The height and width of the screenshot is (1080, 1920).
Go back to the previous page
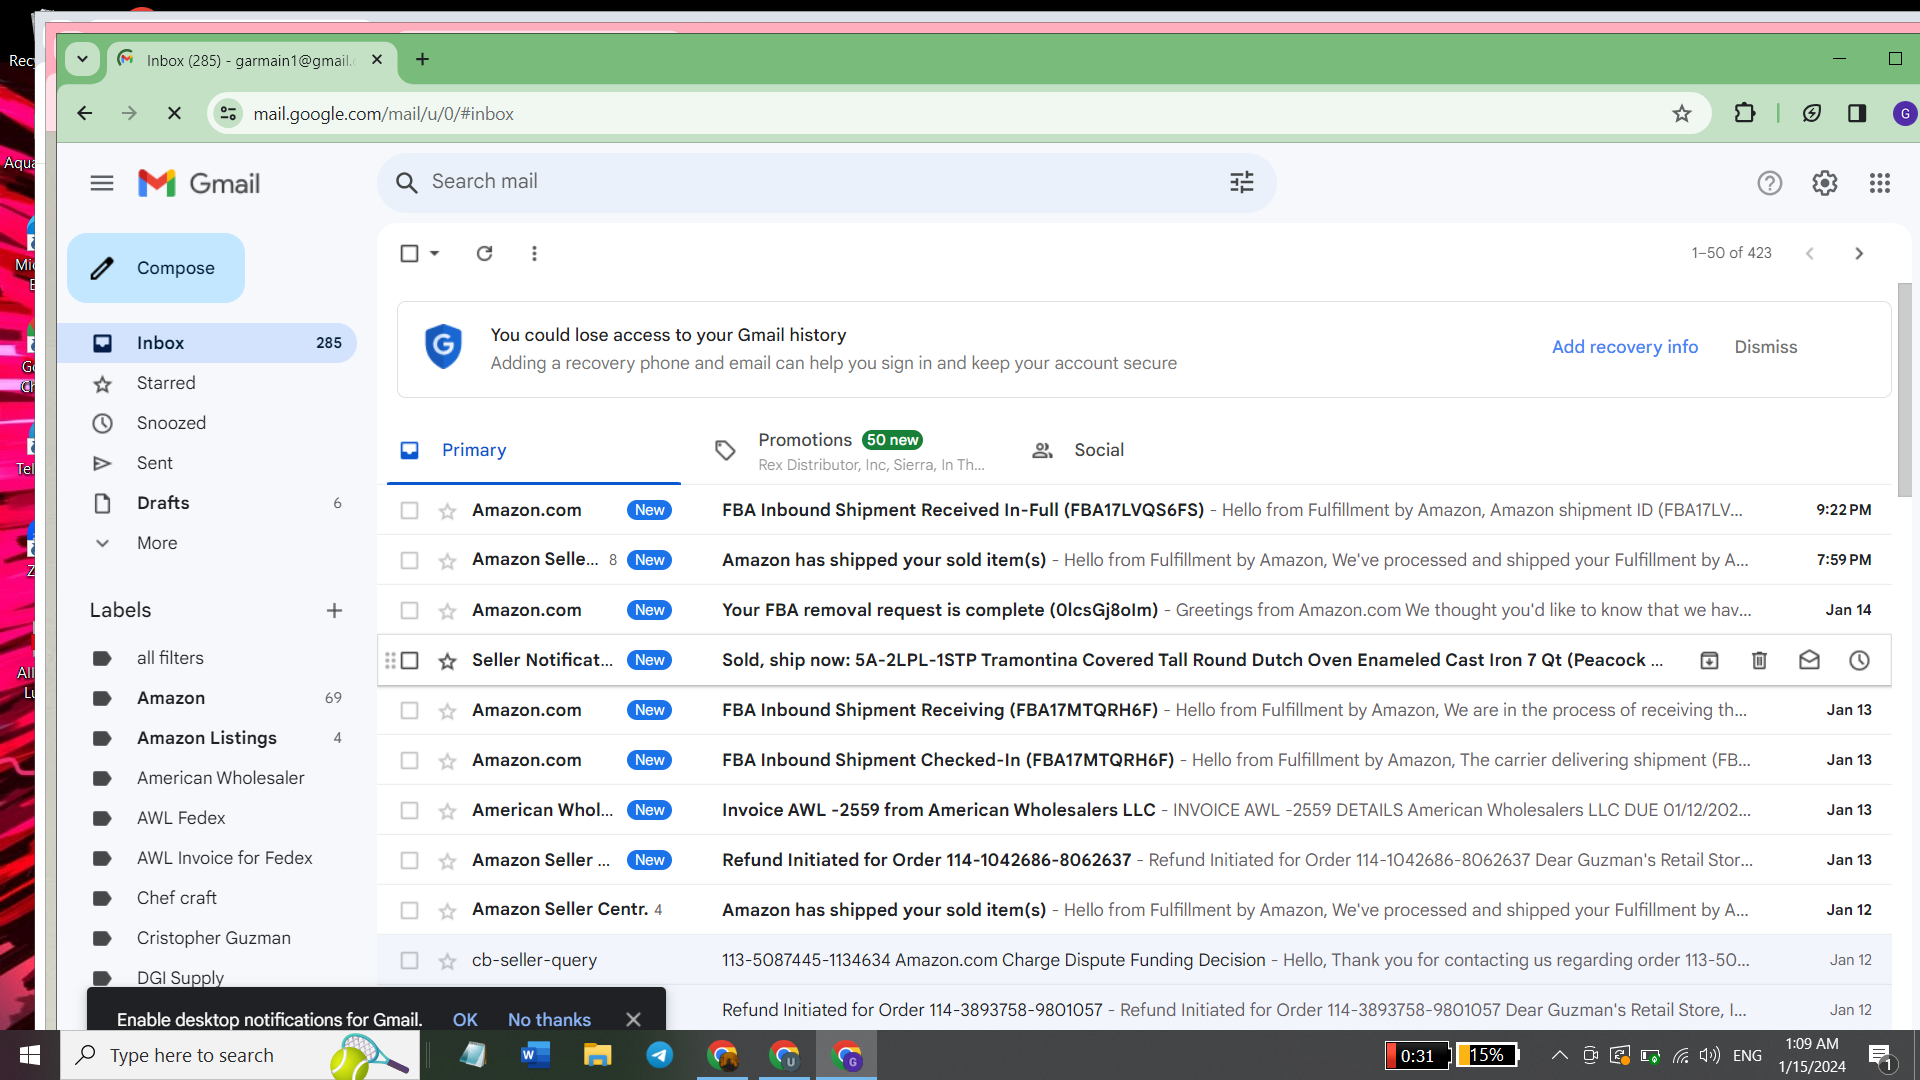click(85, 114)
